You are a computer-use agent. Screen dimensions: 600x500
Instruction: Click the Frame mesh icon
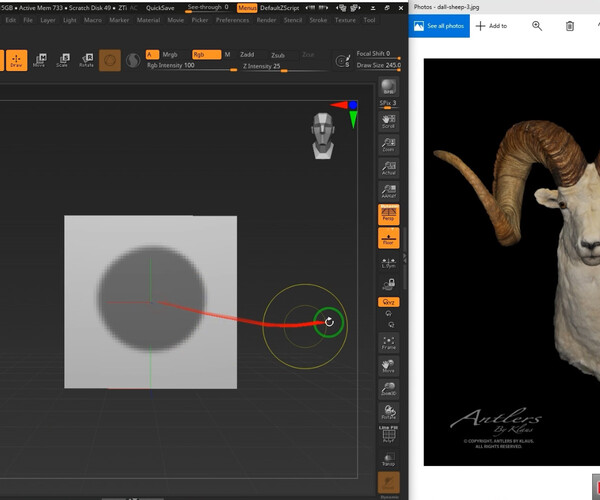coord(388,342)
